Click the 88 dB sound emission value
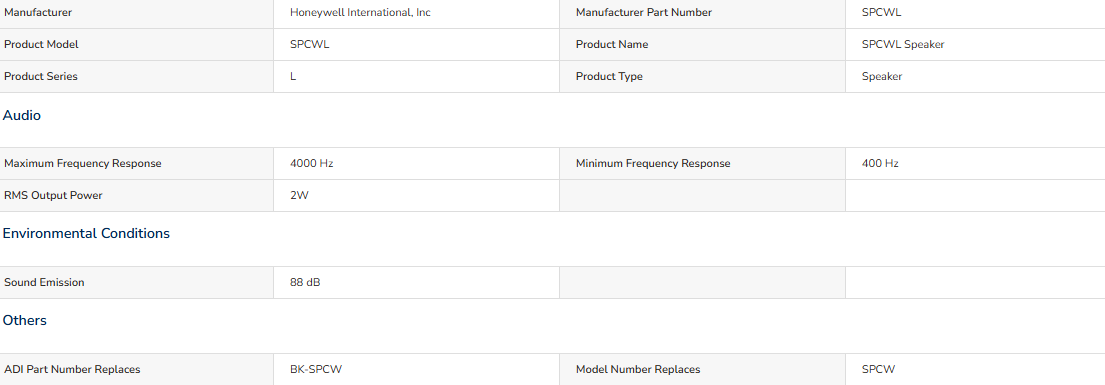This screenshot has width=1105, height=385. [305, 282]
